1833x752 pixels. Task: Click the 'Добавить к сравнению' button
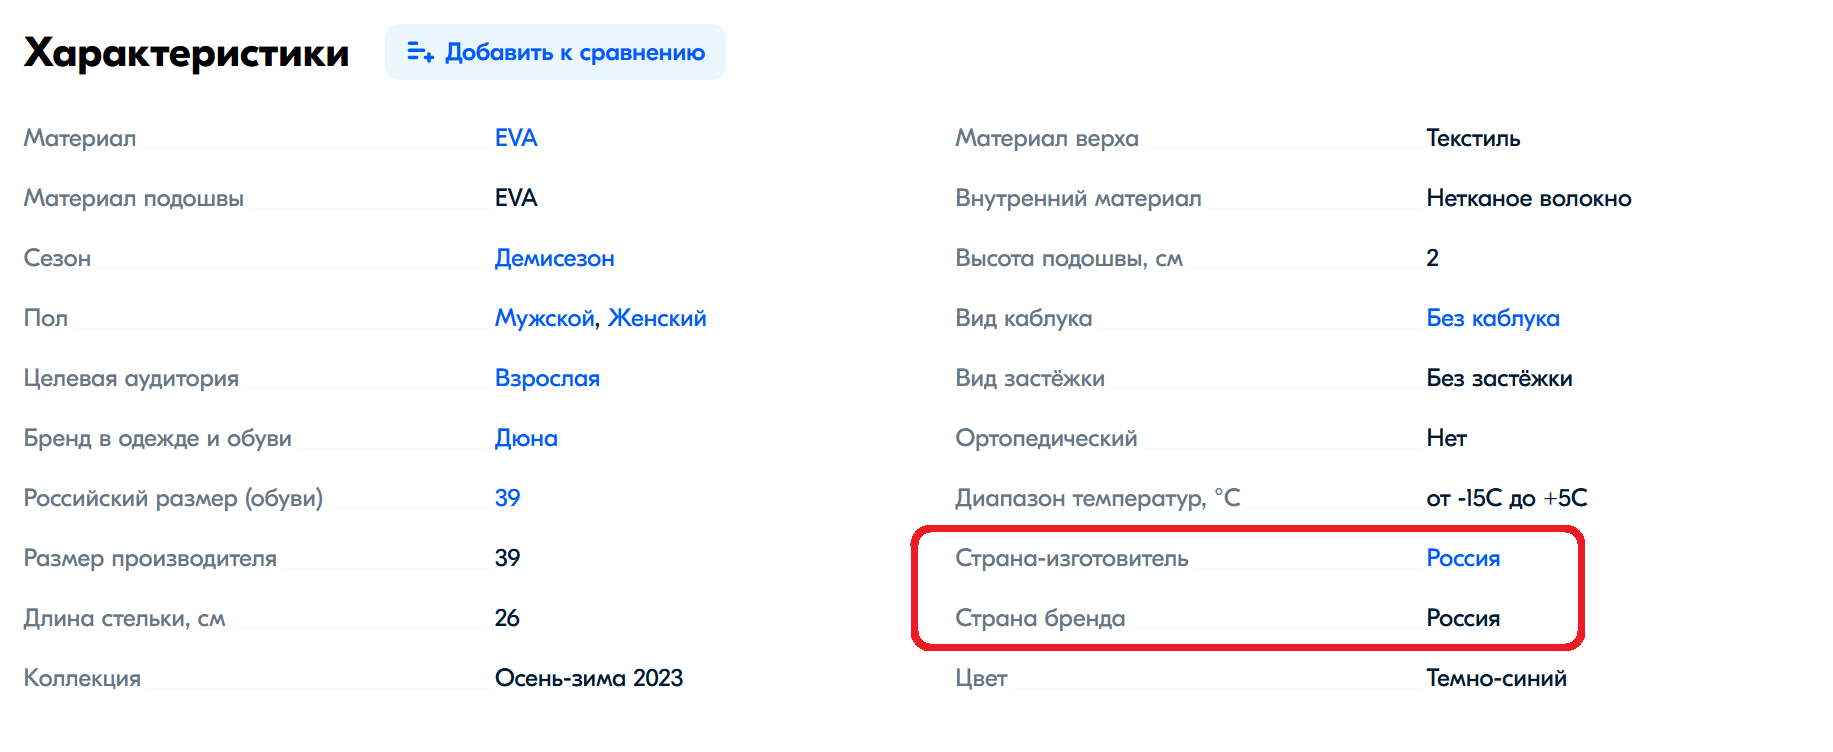(x=555, y=52)
